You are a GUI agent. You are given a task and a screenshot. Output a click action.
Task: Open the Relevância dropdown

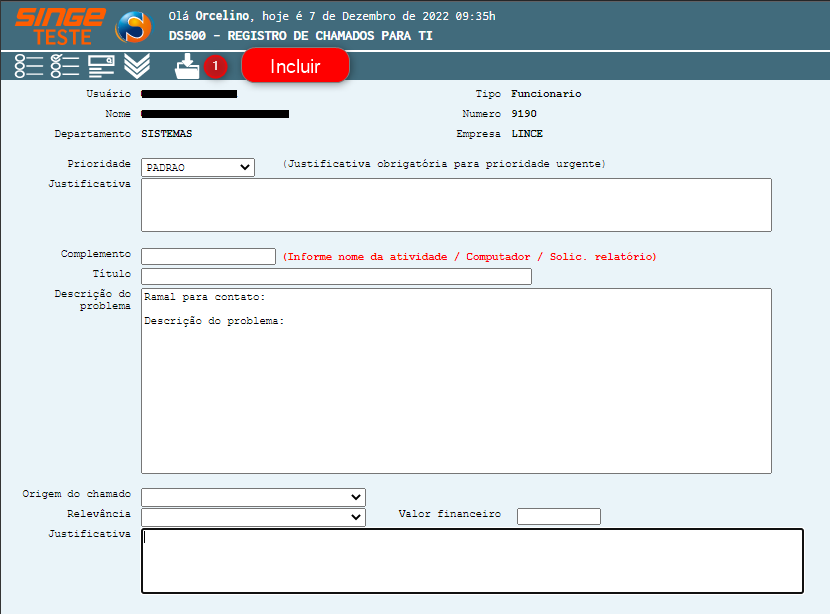pyautogui.click(x=253, y=516)
